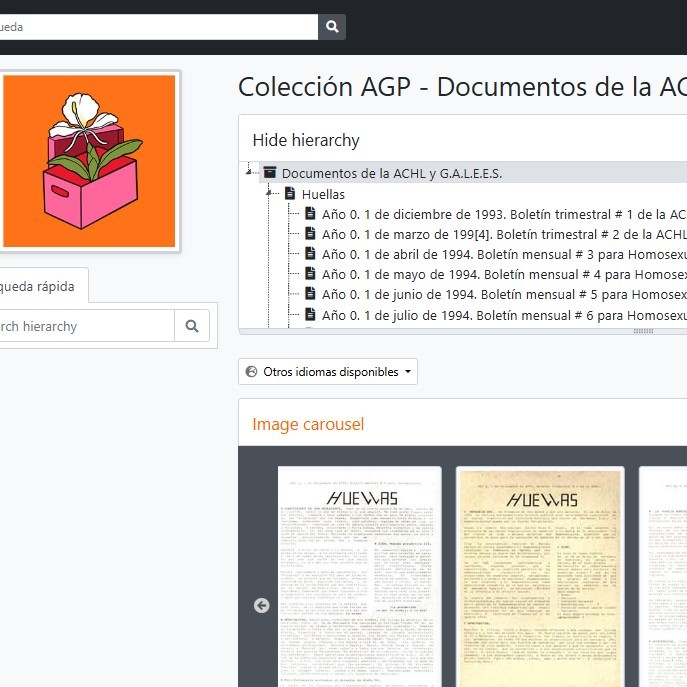Image resolution: width=687 pixels, height=687 pixels.
Task: Click the search hierarchy magnifier button
Action: point(191,326)
